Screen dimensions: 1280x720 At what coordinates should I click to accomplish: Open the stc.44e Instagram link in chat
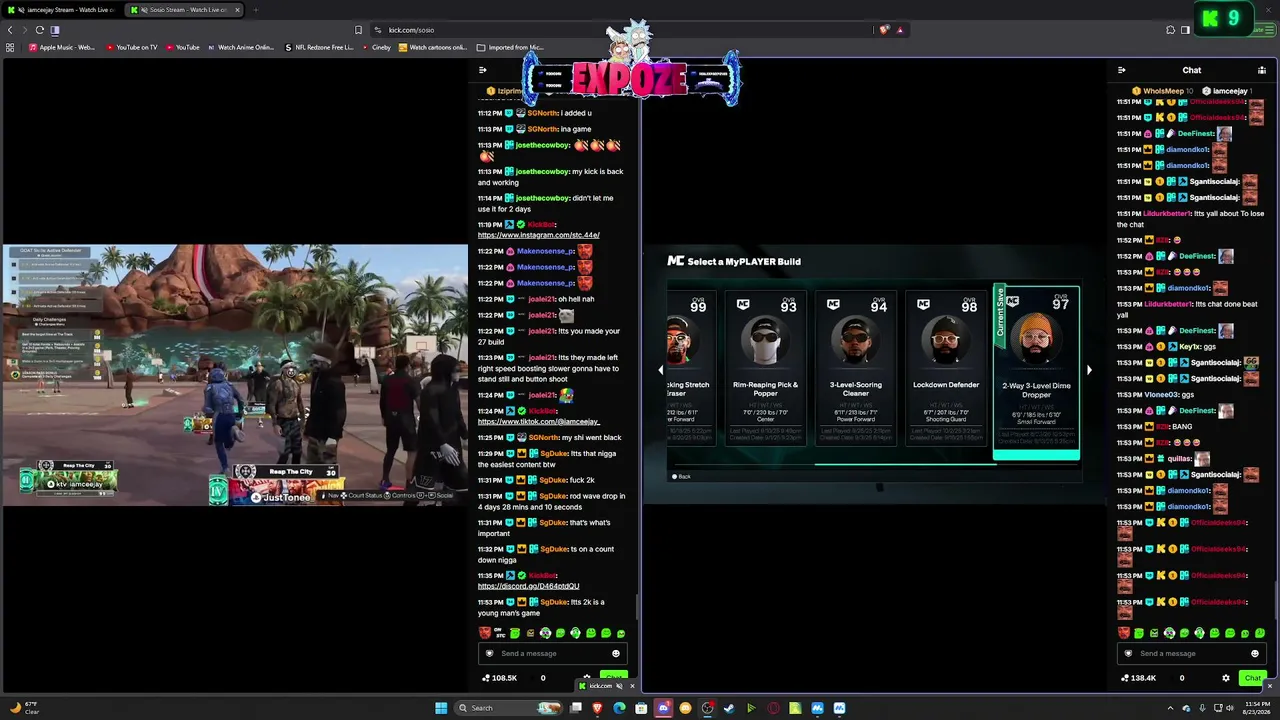tap(539, 235)
